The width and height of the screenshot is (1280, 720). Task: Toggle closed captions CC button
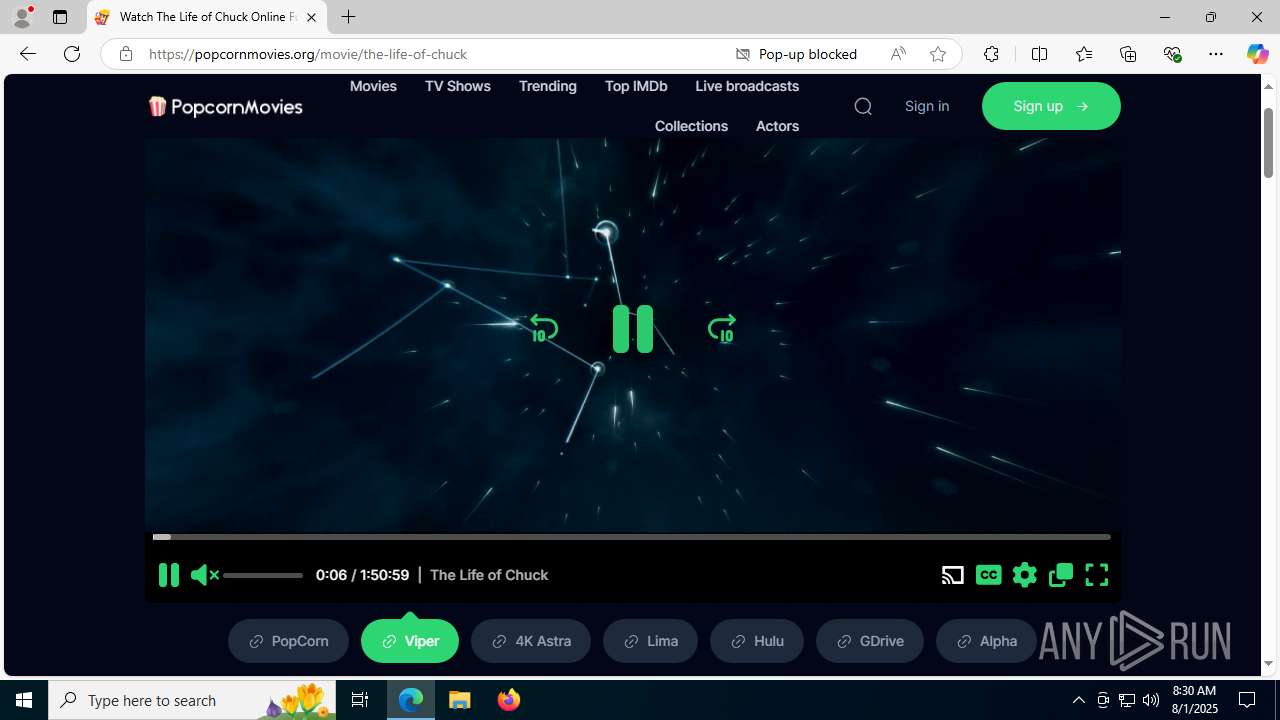pyautogui.click(x=989, y=575)
